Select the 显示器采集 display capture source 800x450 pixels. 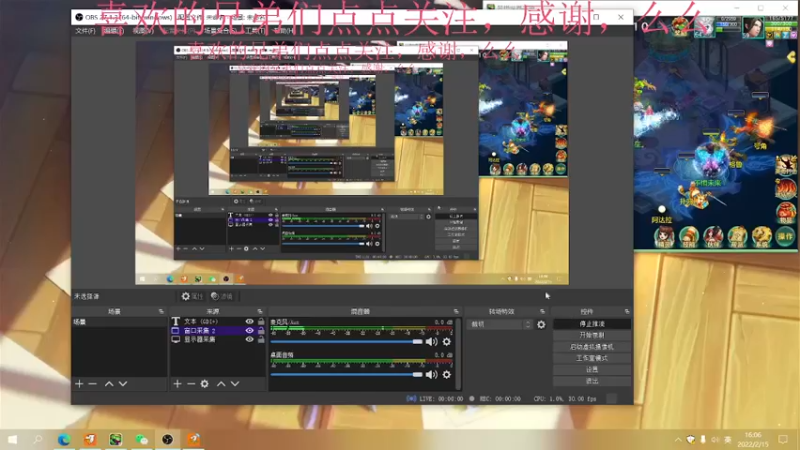218,339
